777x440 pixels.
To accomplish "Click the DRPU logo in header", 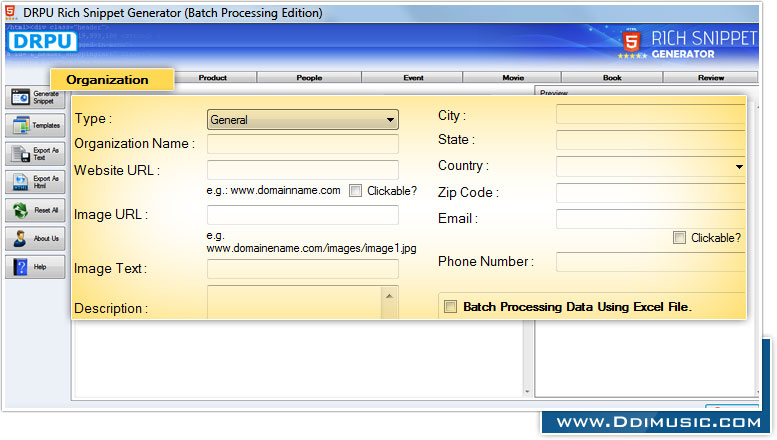I will pos(42,42).
